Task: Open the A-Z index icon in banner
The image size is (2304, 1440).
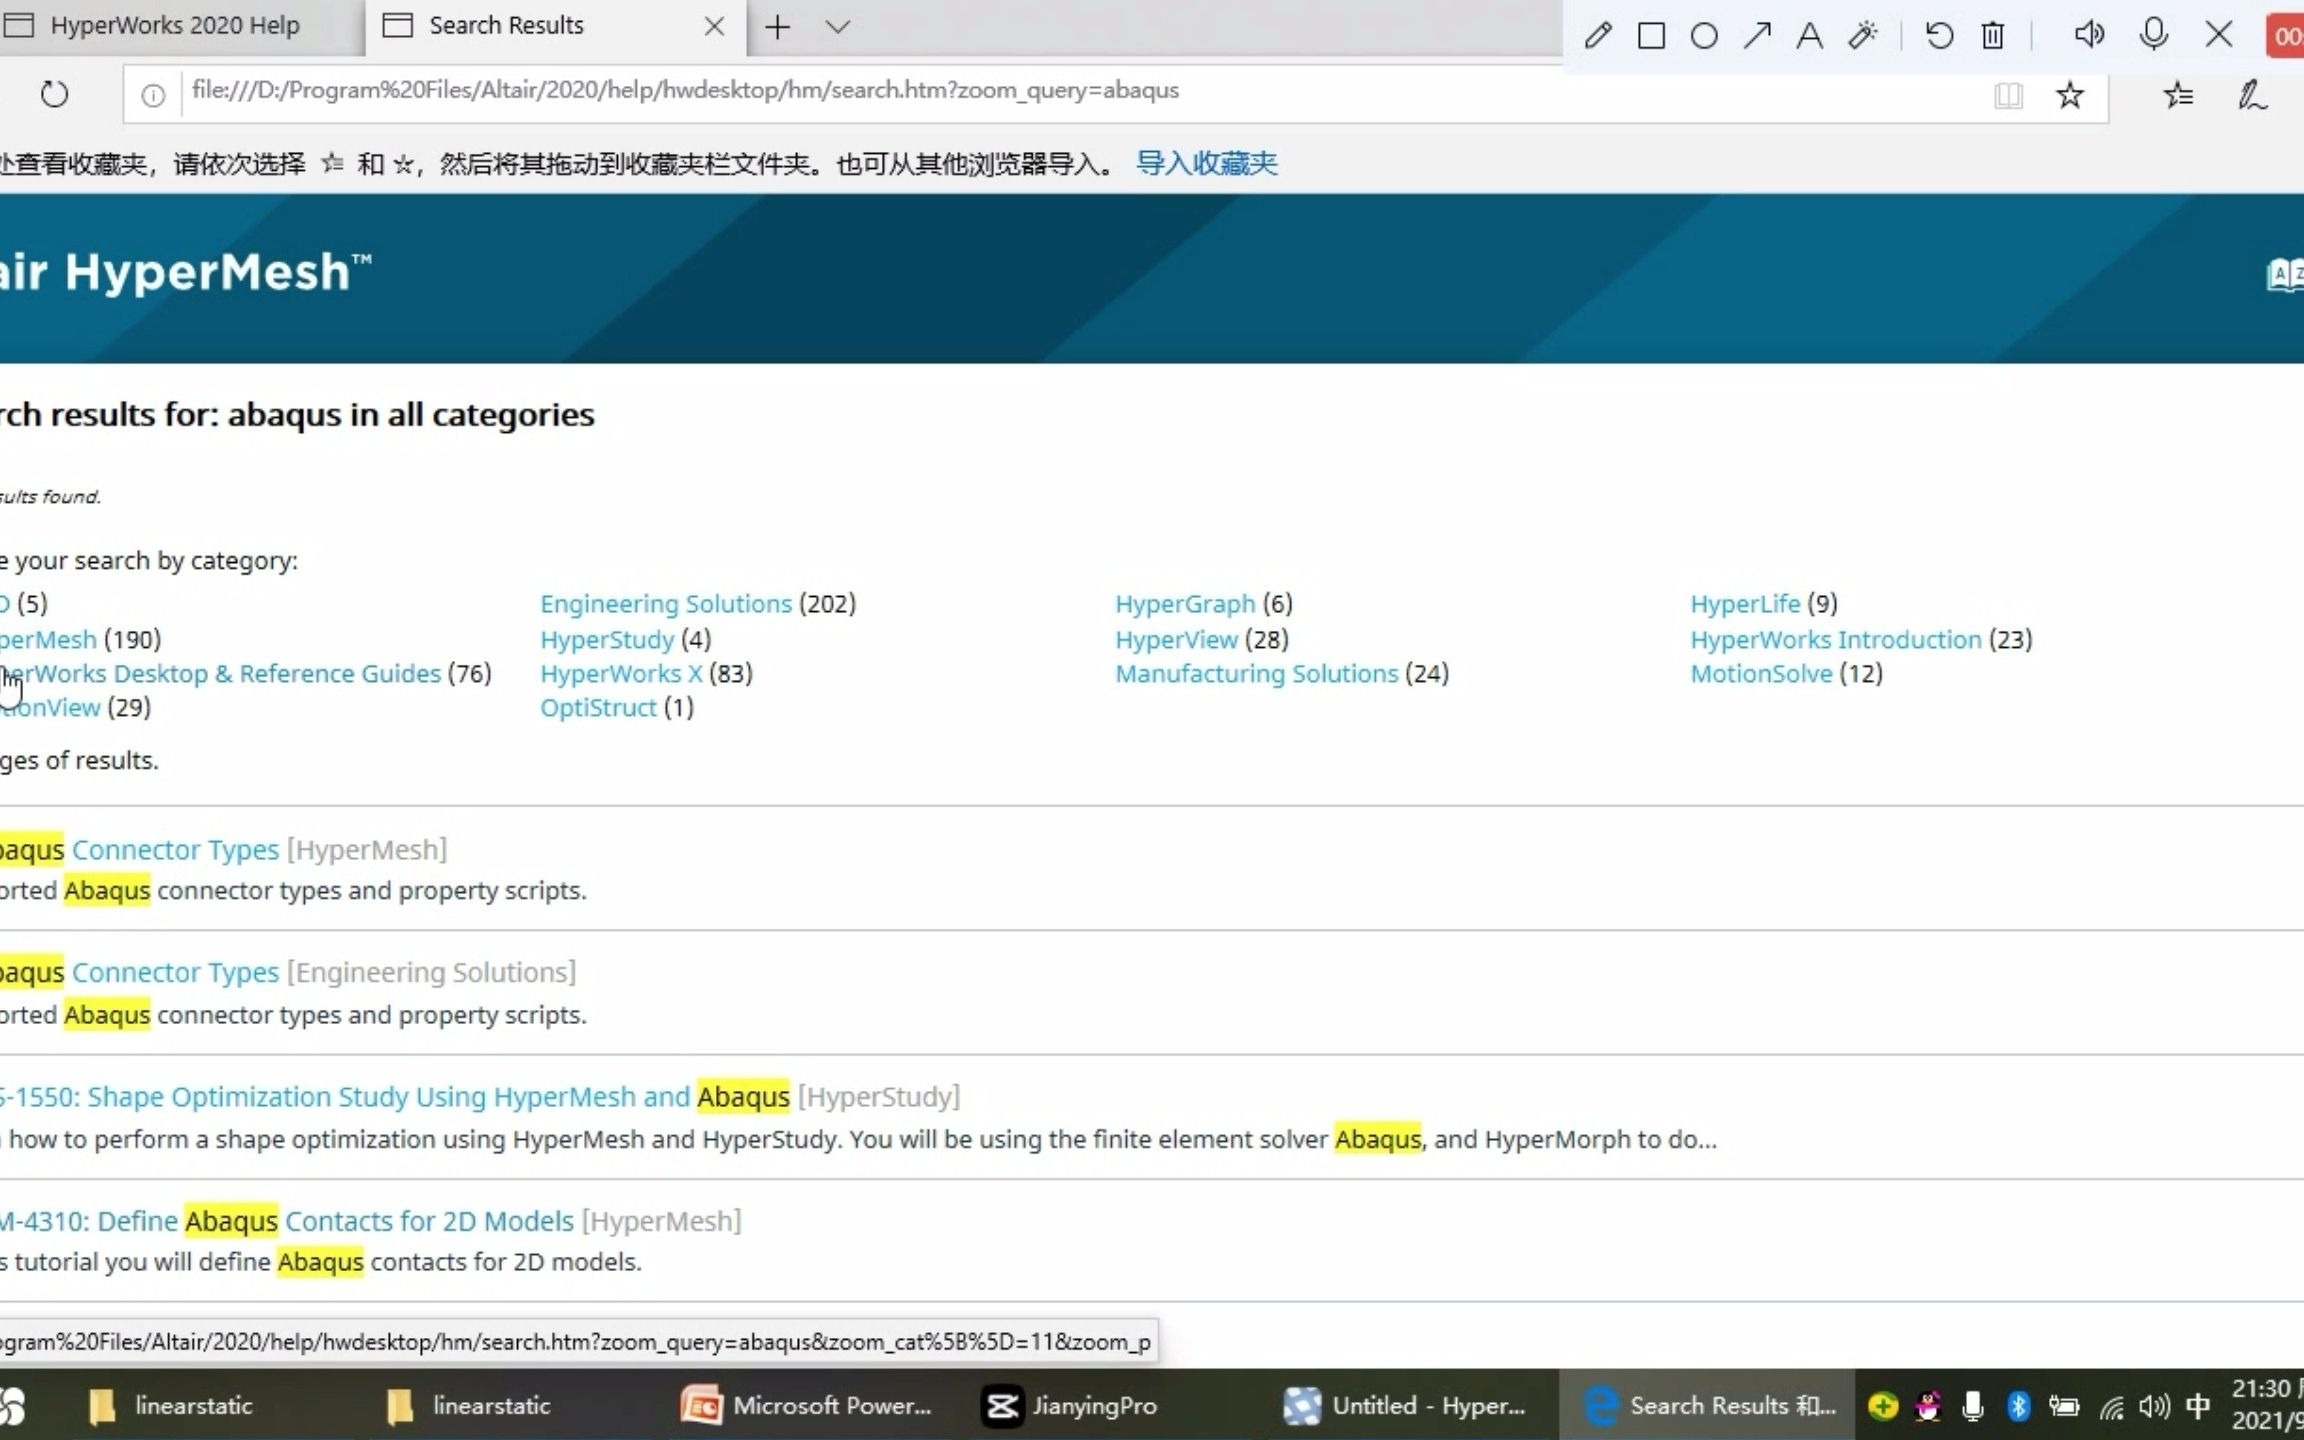Action: tap(2285, 274)
